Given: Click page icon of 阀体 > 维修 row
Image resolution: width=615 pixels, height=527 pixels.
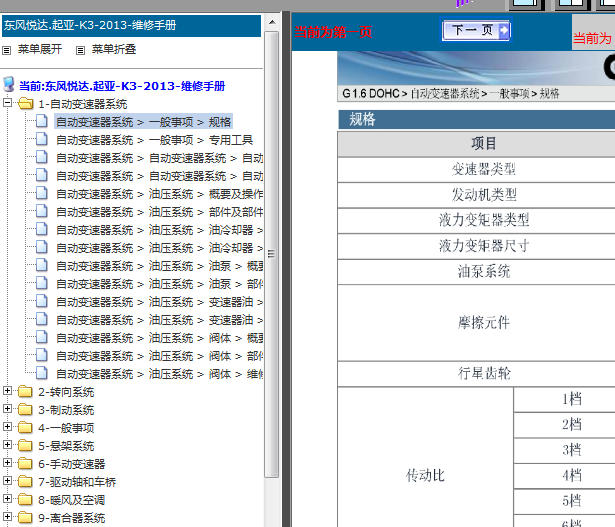Looking at the screenshot, I should click(x=42, y=374).
